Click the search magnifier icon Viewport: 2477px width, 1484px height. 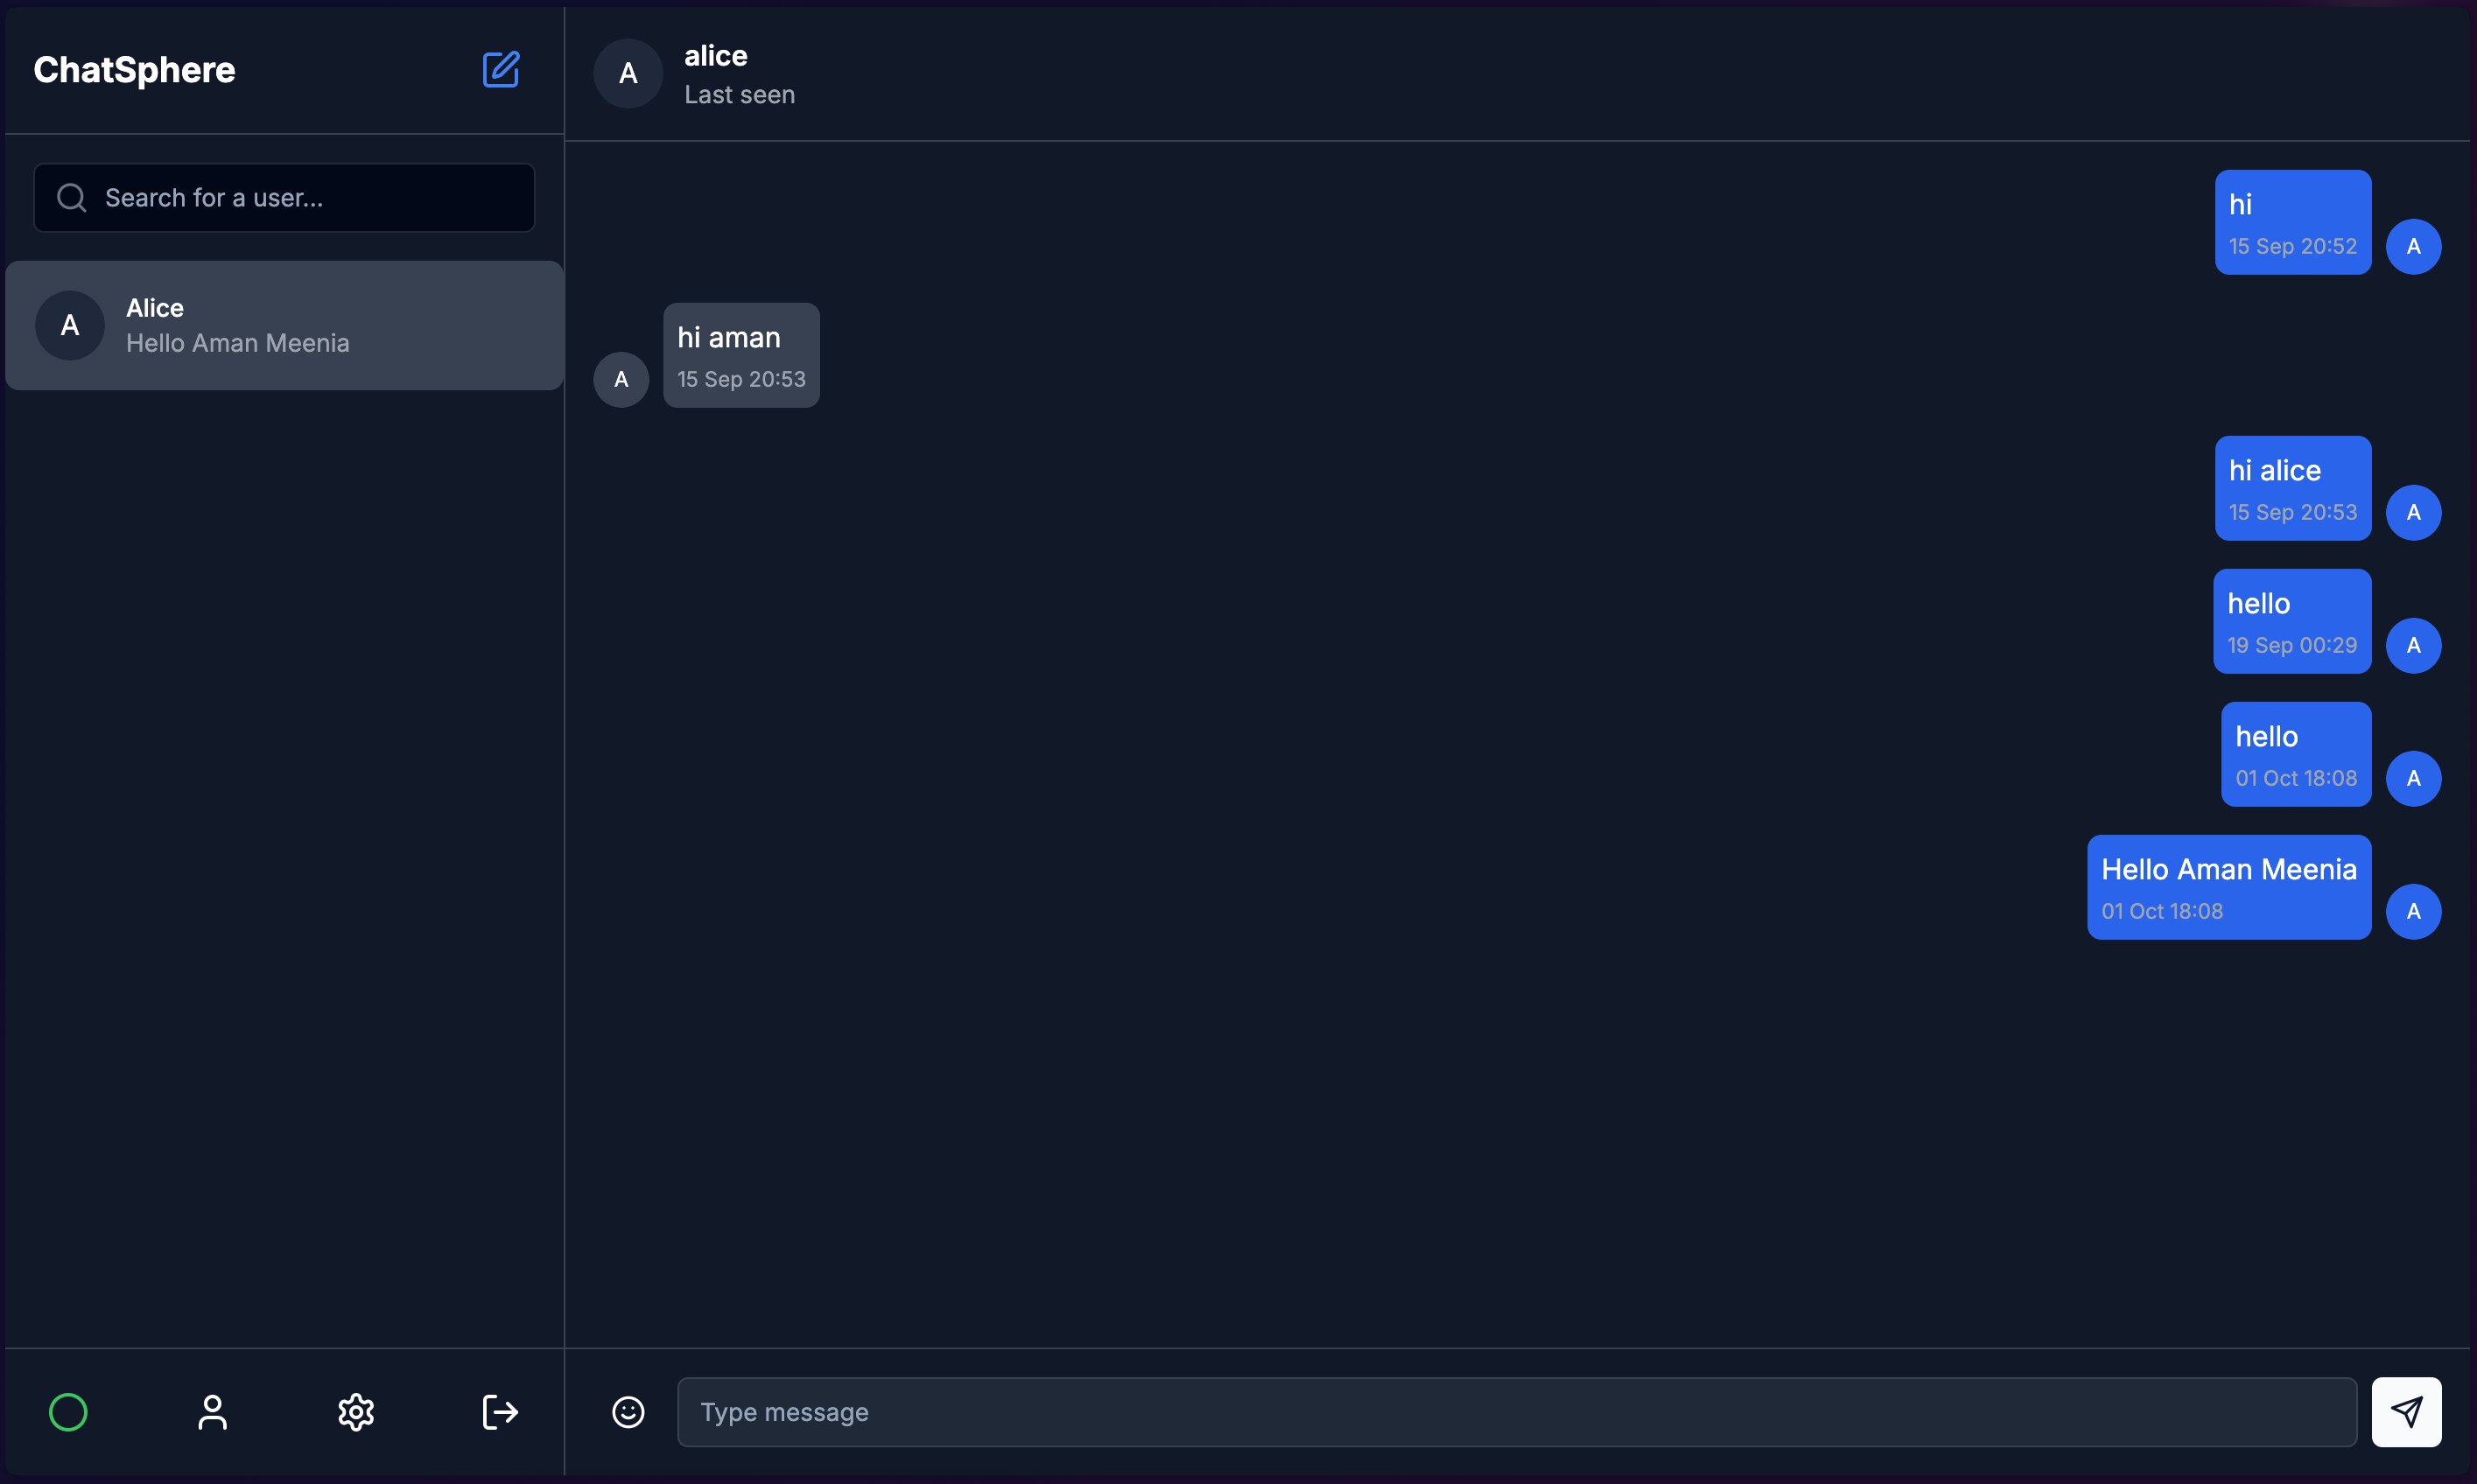[71, 198]
